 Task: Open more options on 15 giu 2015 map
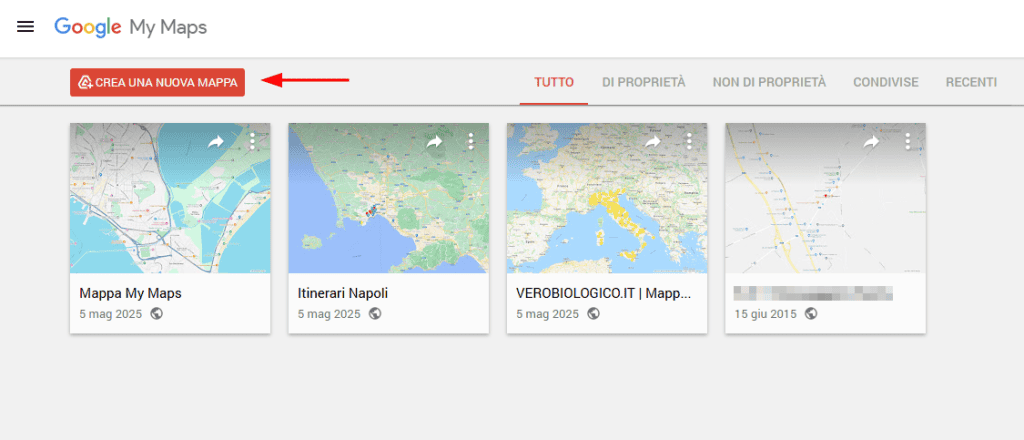click(x=907, y=141)
